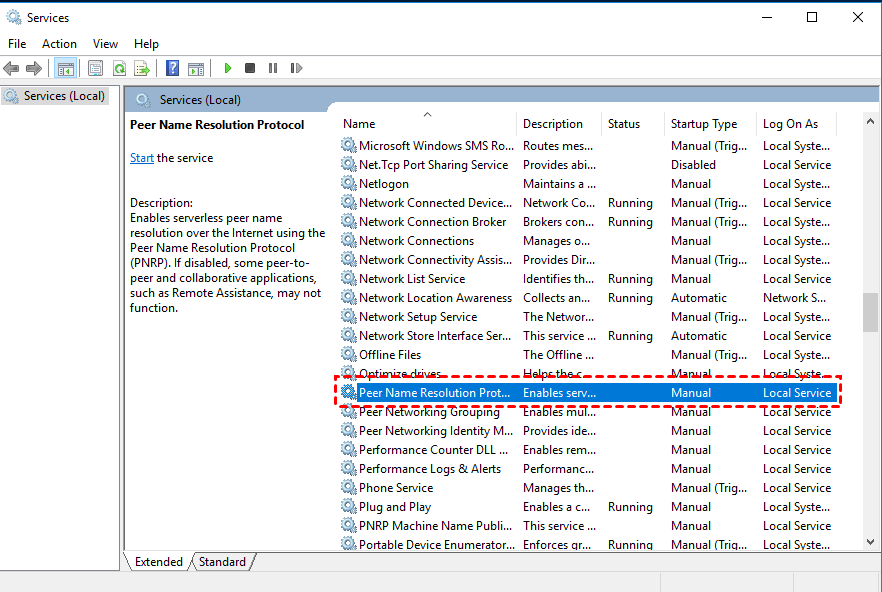Open the View menu
Screen dimensions: 882x592
(105, 44)
